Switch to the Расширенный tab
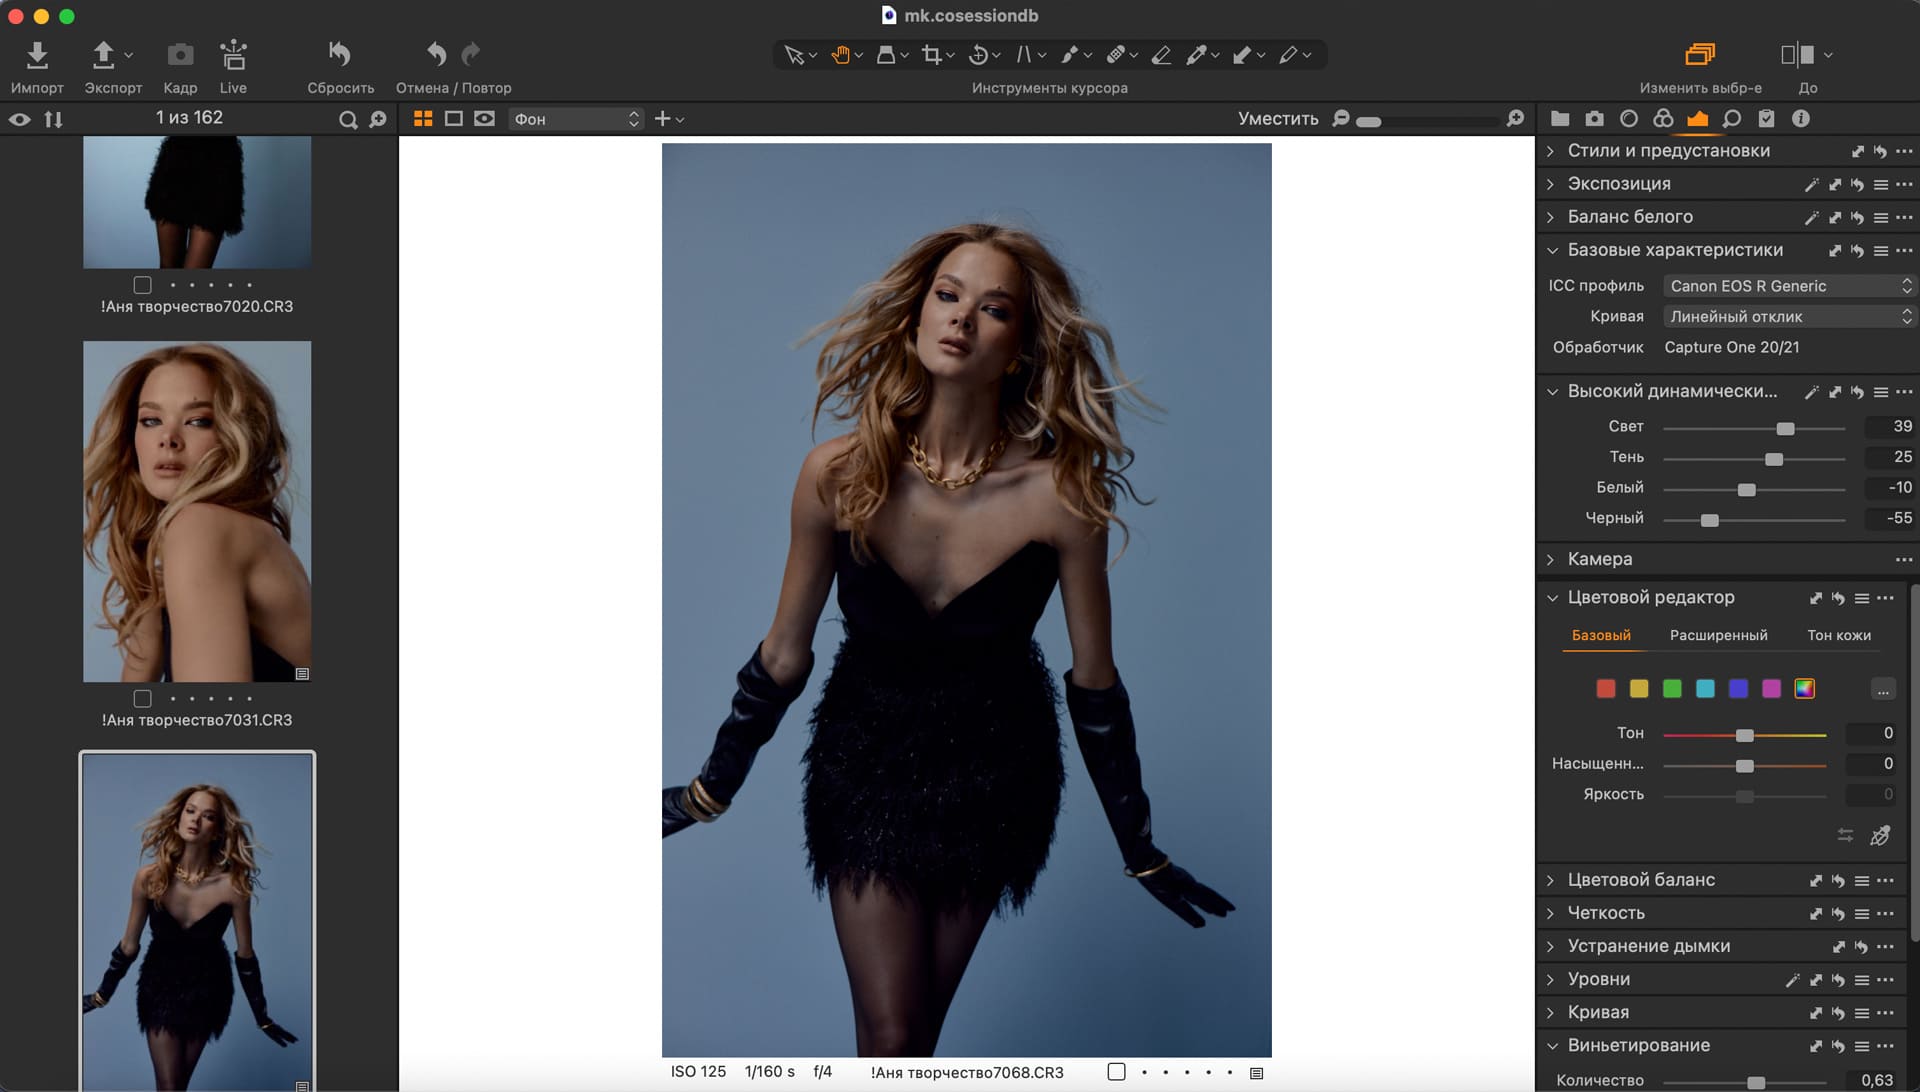1920x1092 pixels. pyautogui.click(x=1718, y=635)
